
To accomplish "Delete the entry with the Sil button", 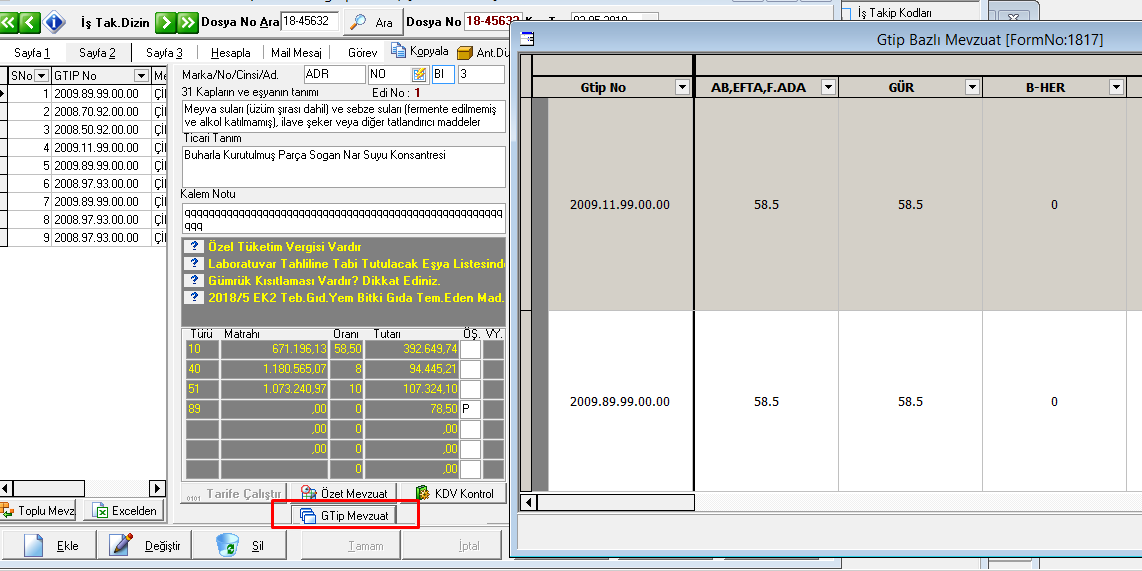I will 240,545.
